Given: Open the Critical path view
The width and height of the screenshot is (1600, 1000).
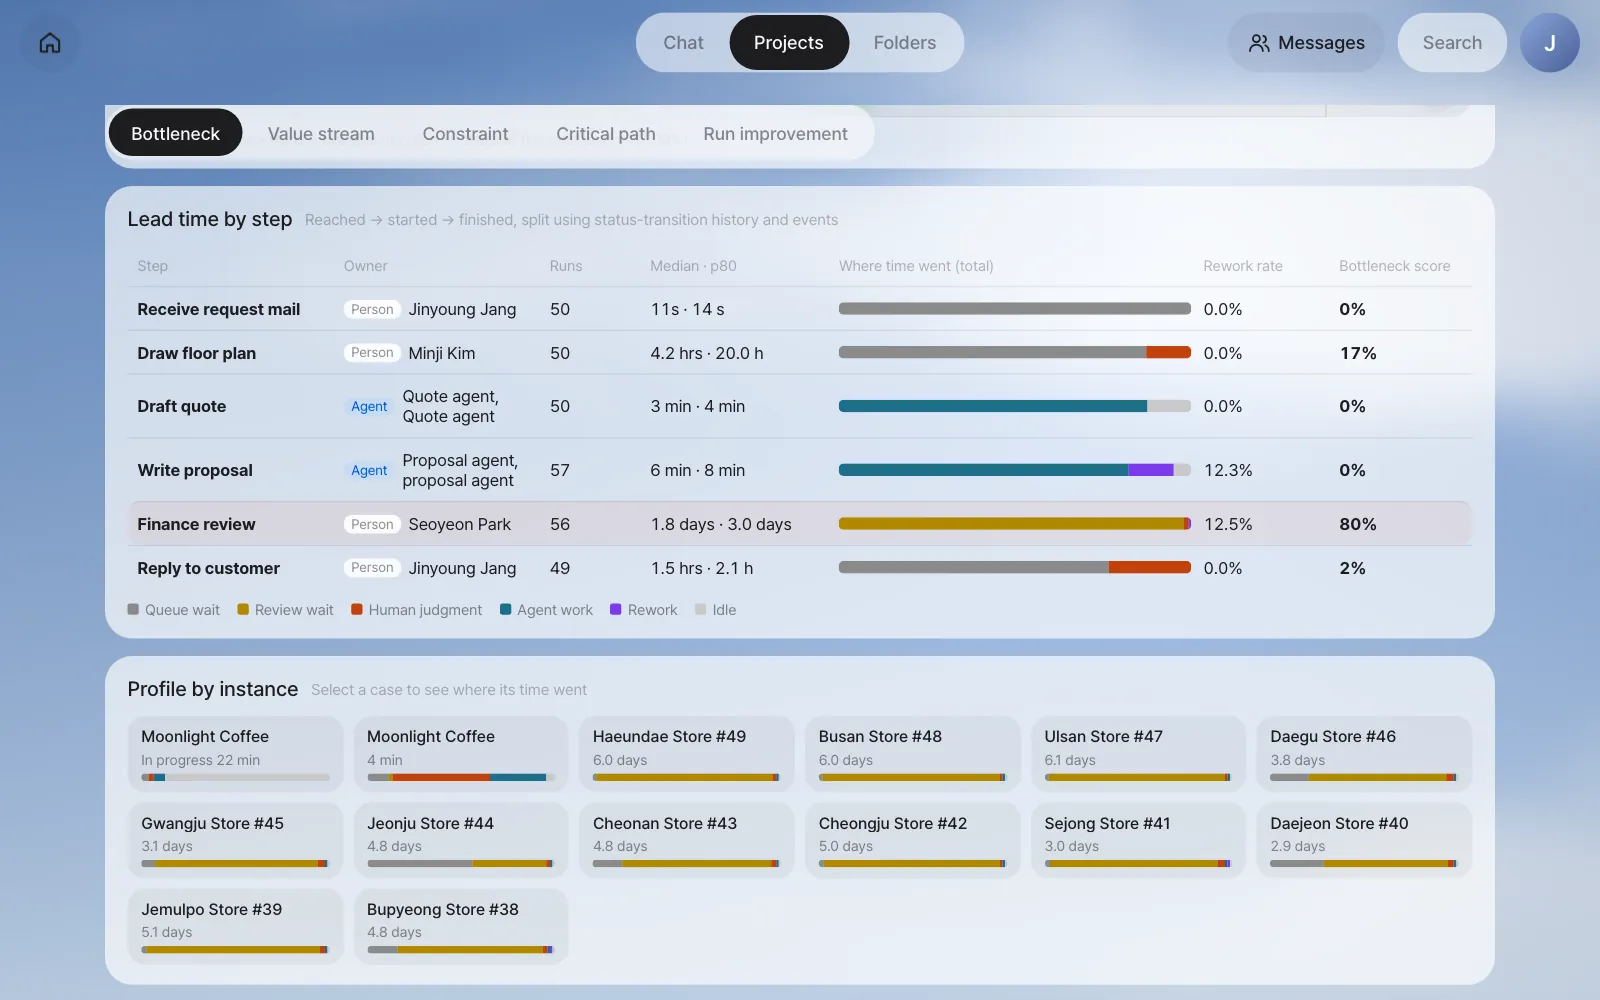Looking at the screenshot, I should tap(606, 133).
